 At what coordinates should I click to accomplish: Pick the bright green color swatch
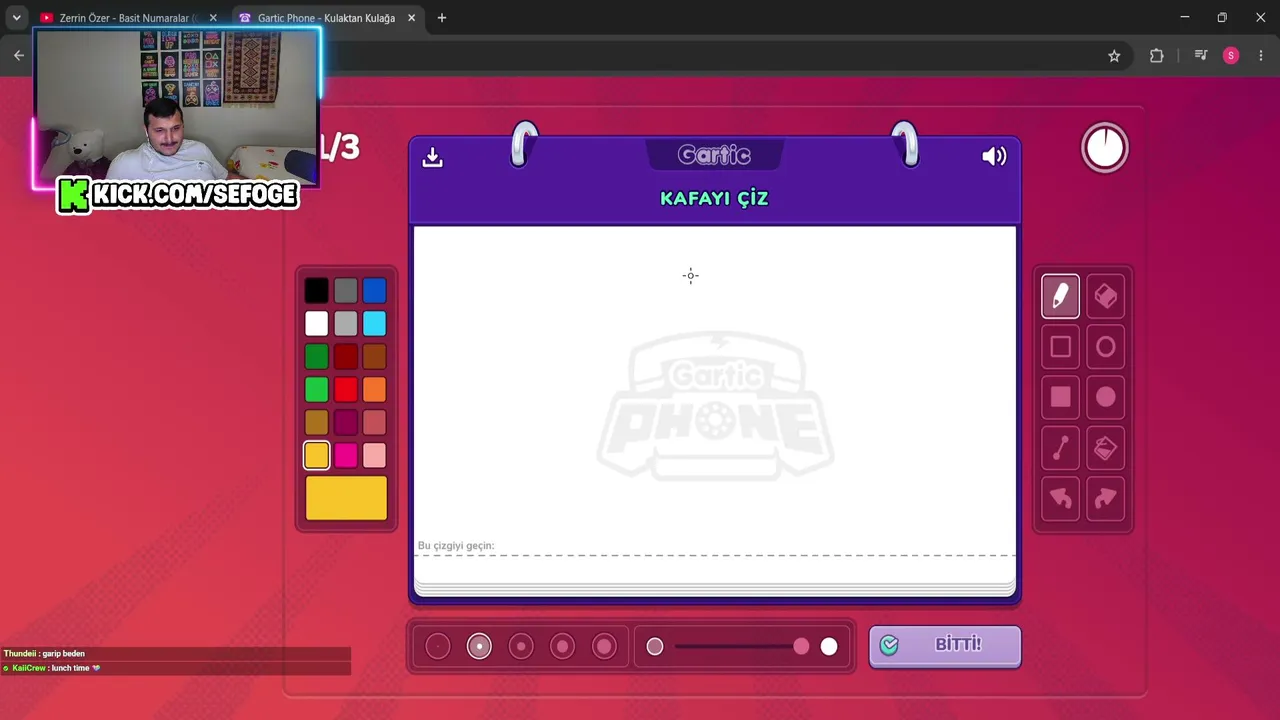pos(316,390)
